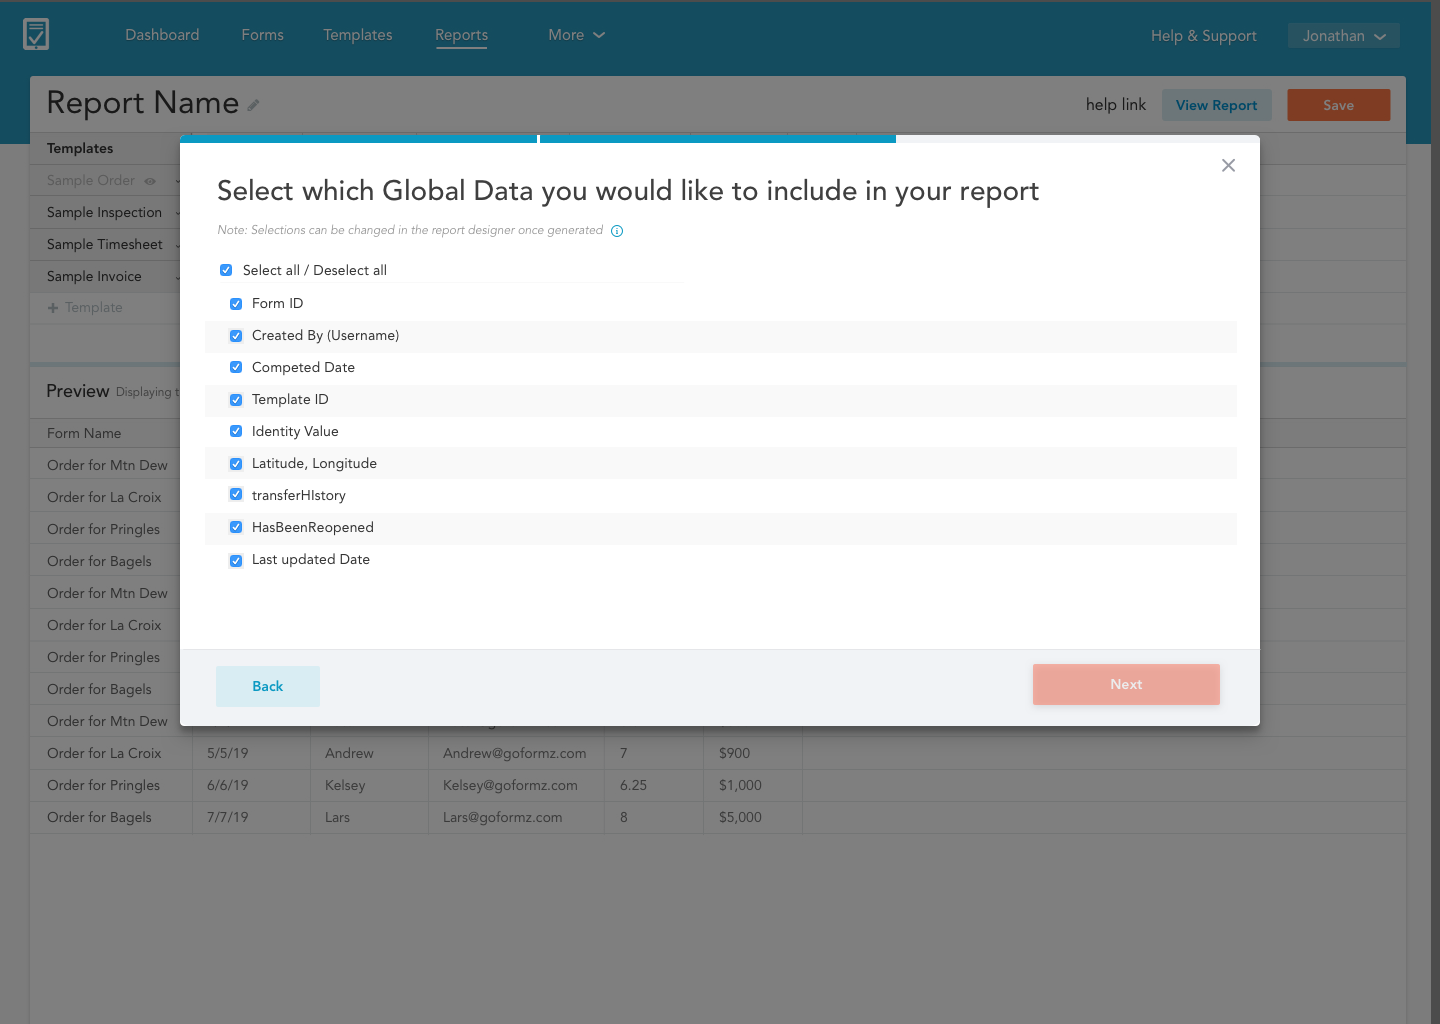This screenshot has height=1024, width=1440.
Task: Go to the Dashboard tab
Action: (162, 35)
